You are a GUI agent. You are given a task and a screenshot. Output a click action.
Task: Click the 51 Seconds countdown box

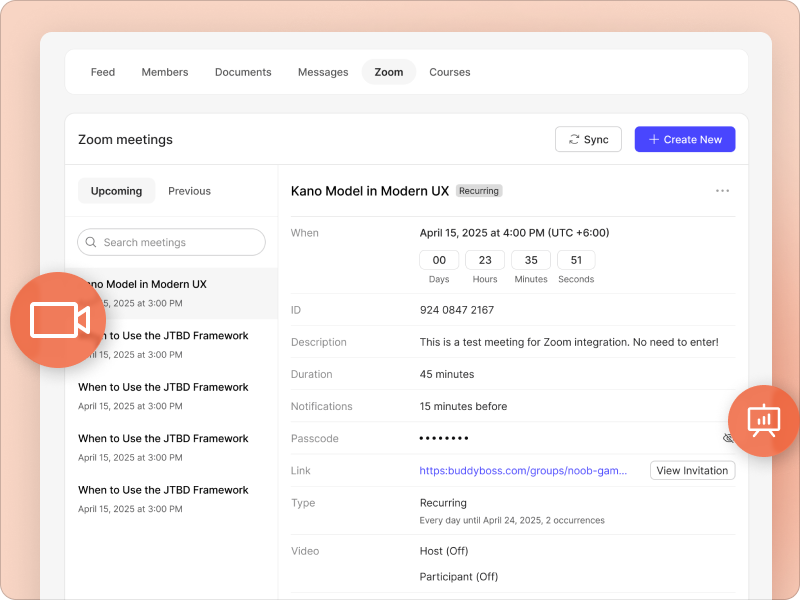coord(576,260)
